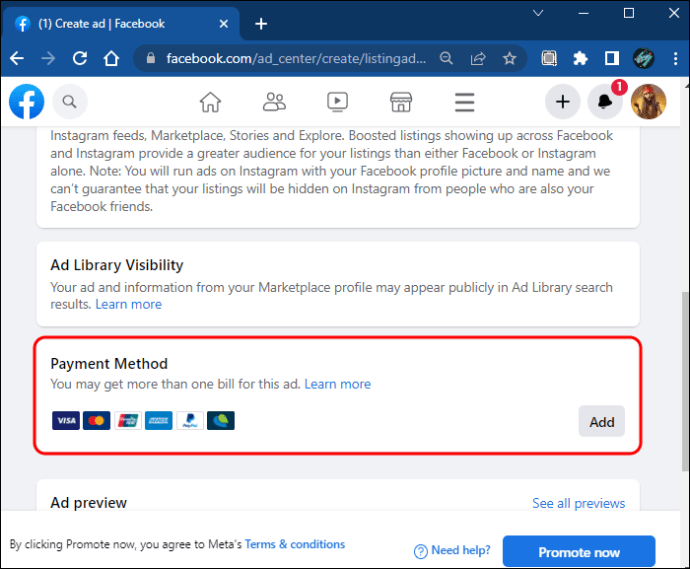Open Learn more under Payment Method

click(x=338, y=384)
